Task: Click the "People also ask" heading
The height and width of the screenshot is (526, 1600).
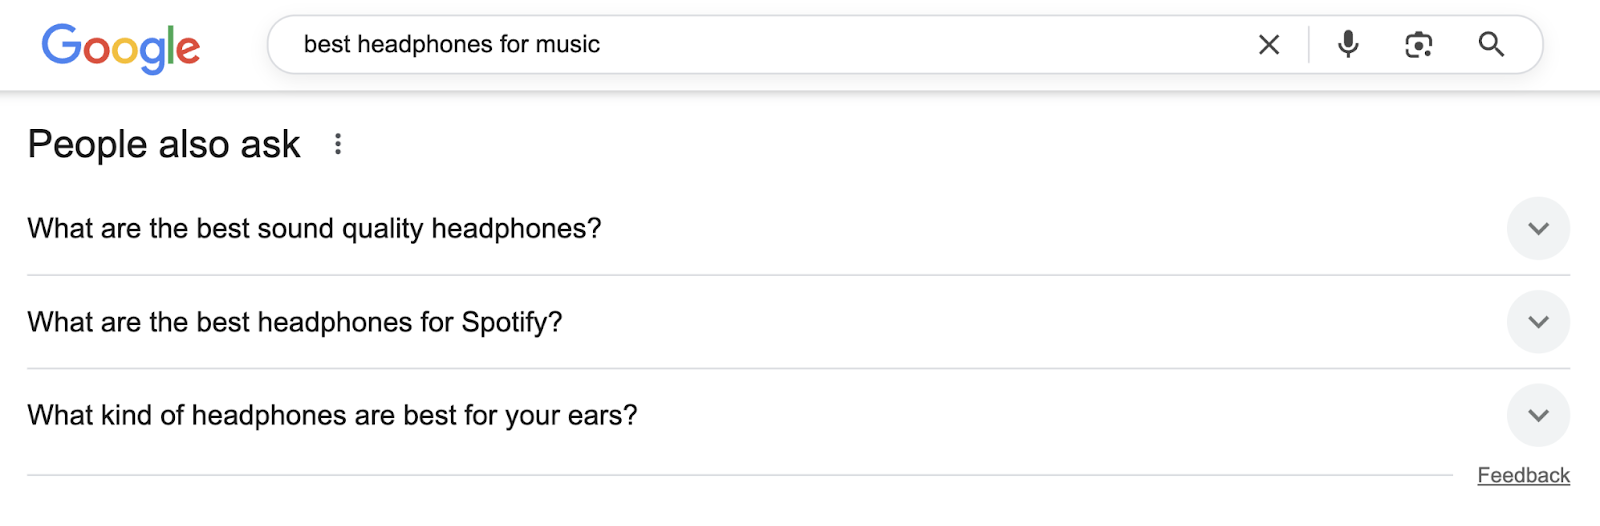Action: [164, 145]
